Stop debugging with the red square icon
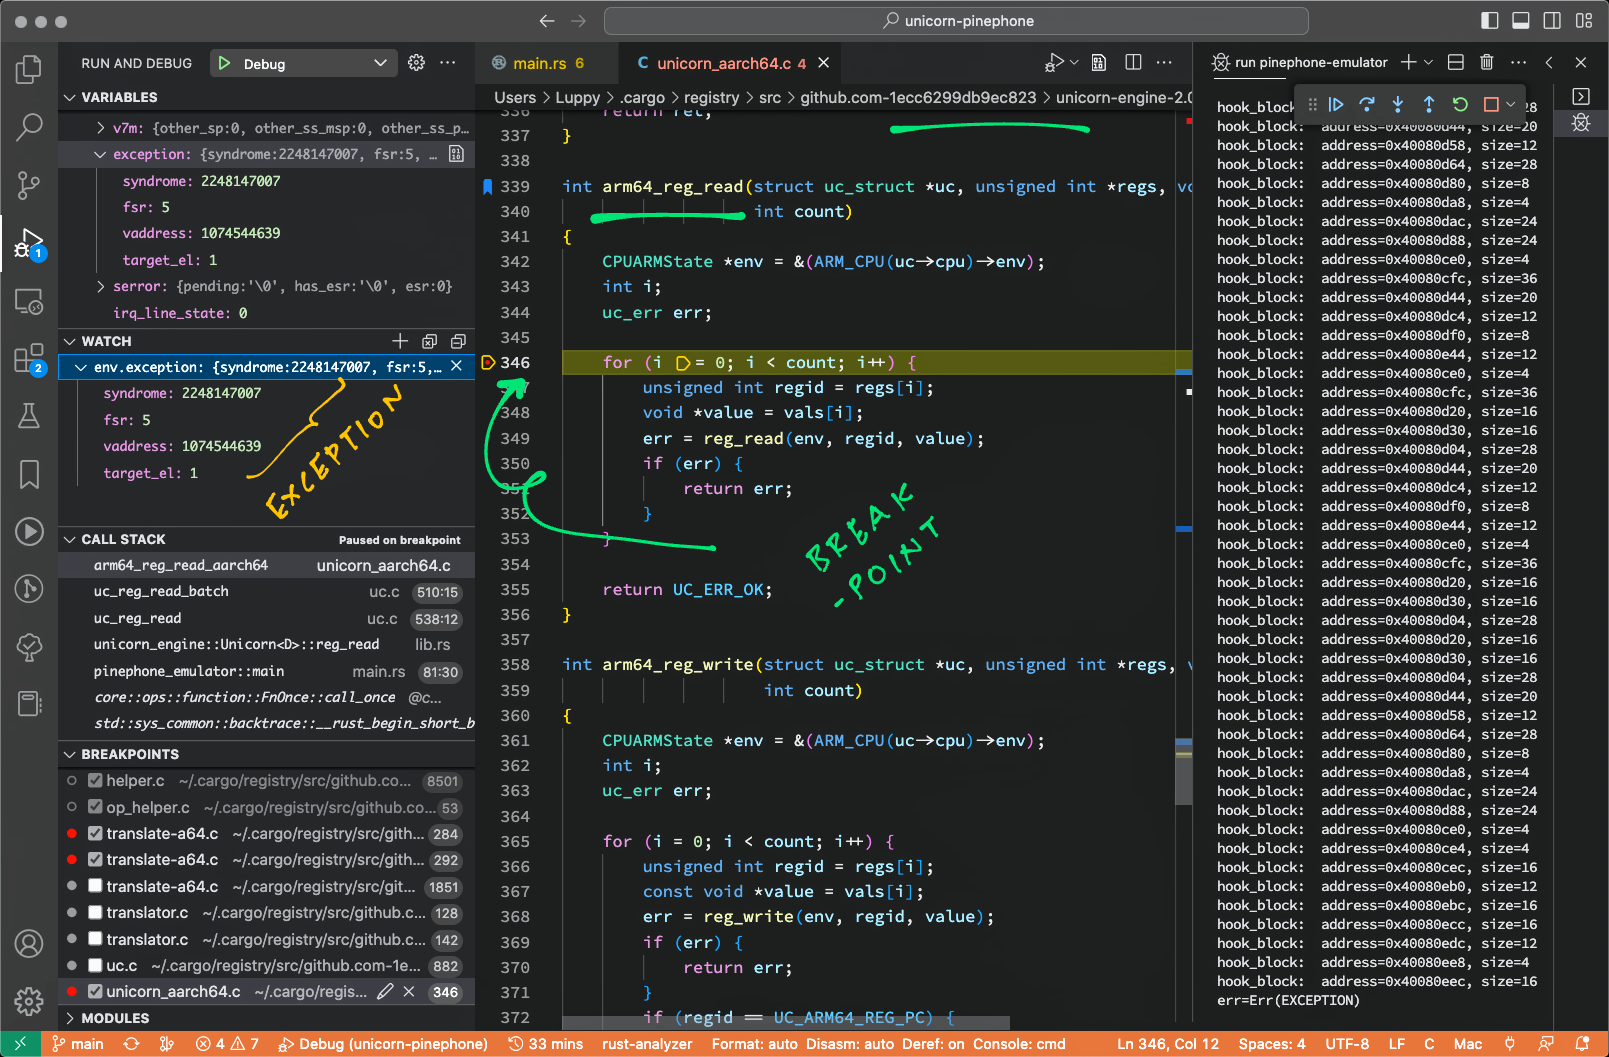Screen dimensions: 1609x1057 [x=1489, y=104]
